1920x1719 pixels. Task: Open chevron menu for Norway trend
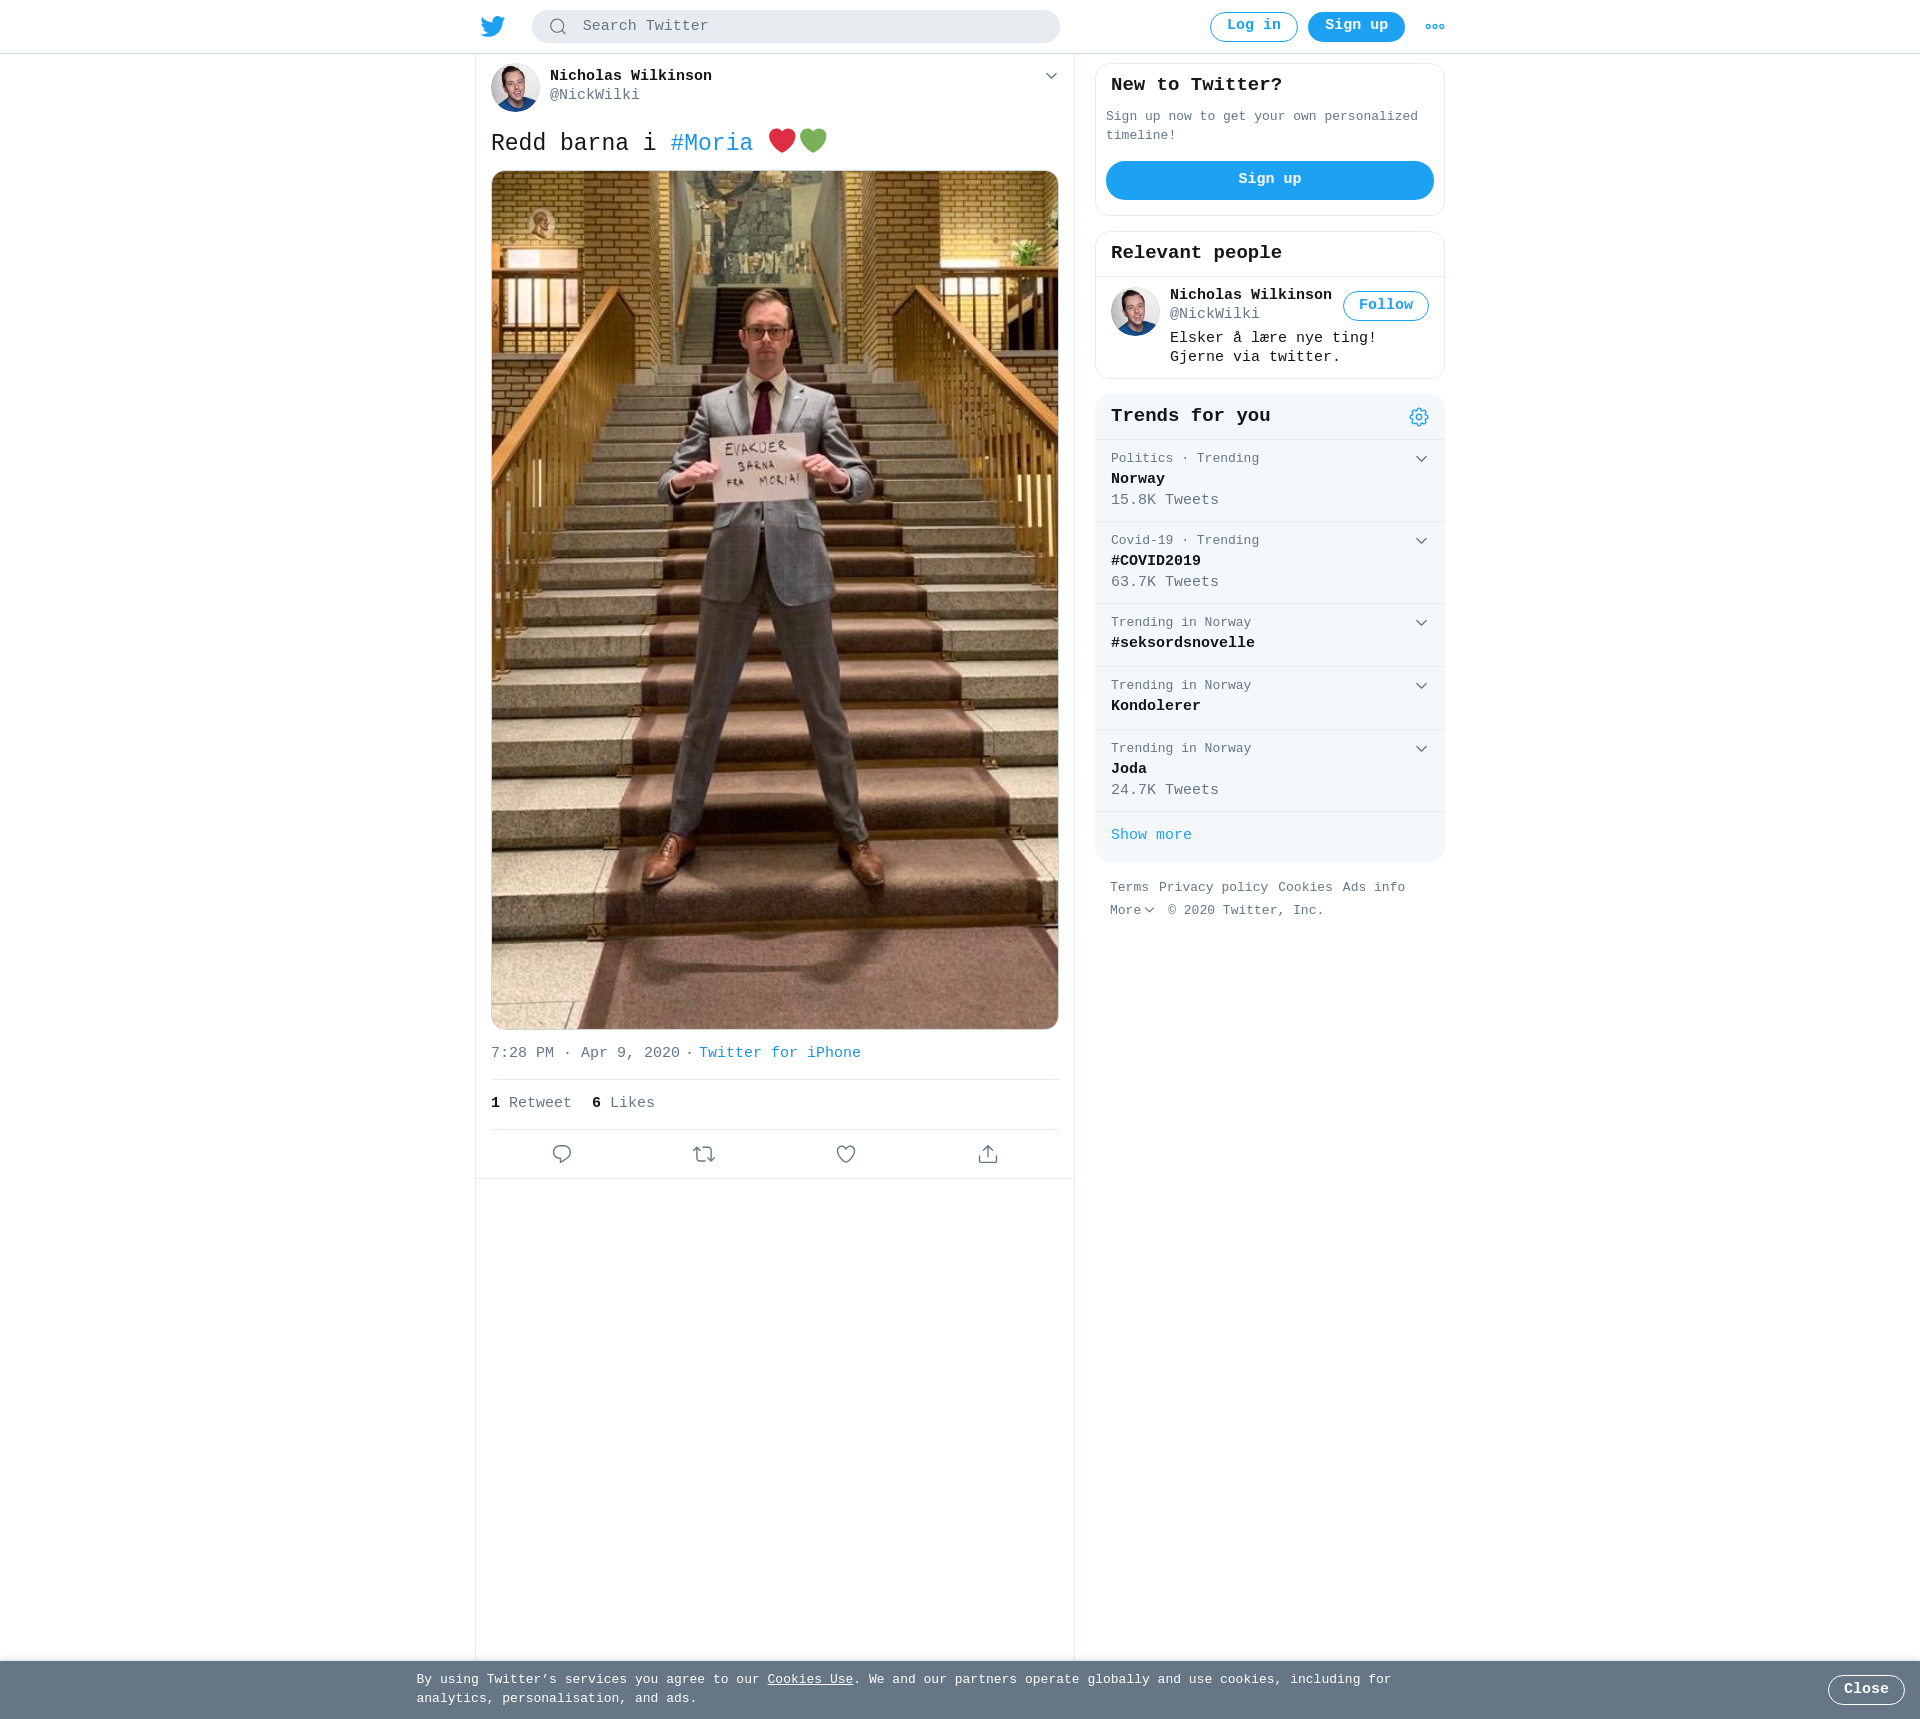point(1421,459)
